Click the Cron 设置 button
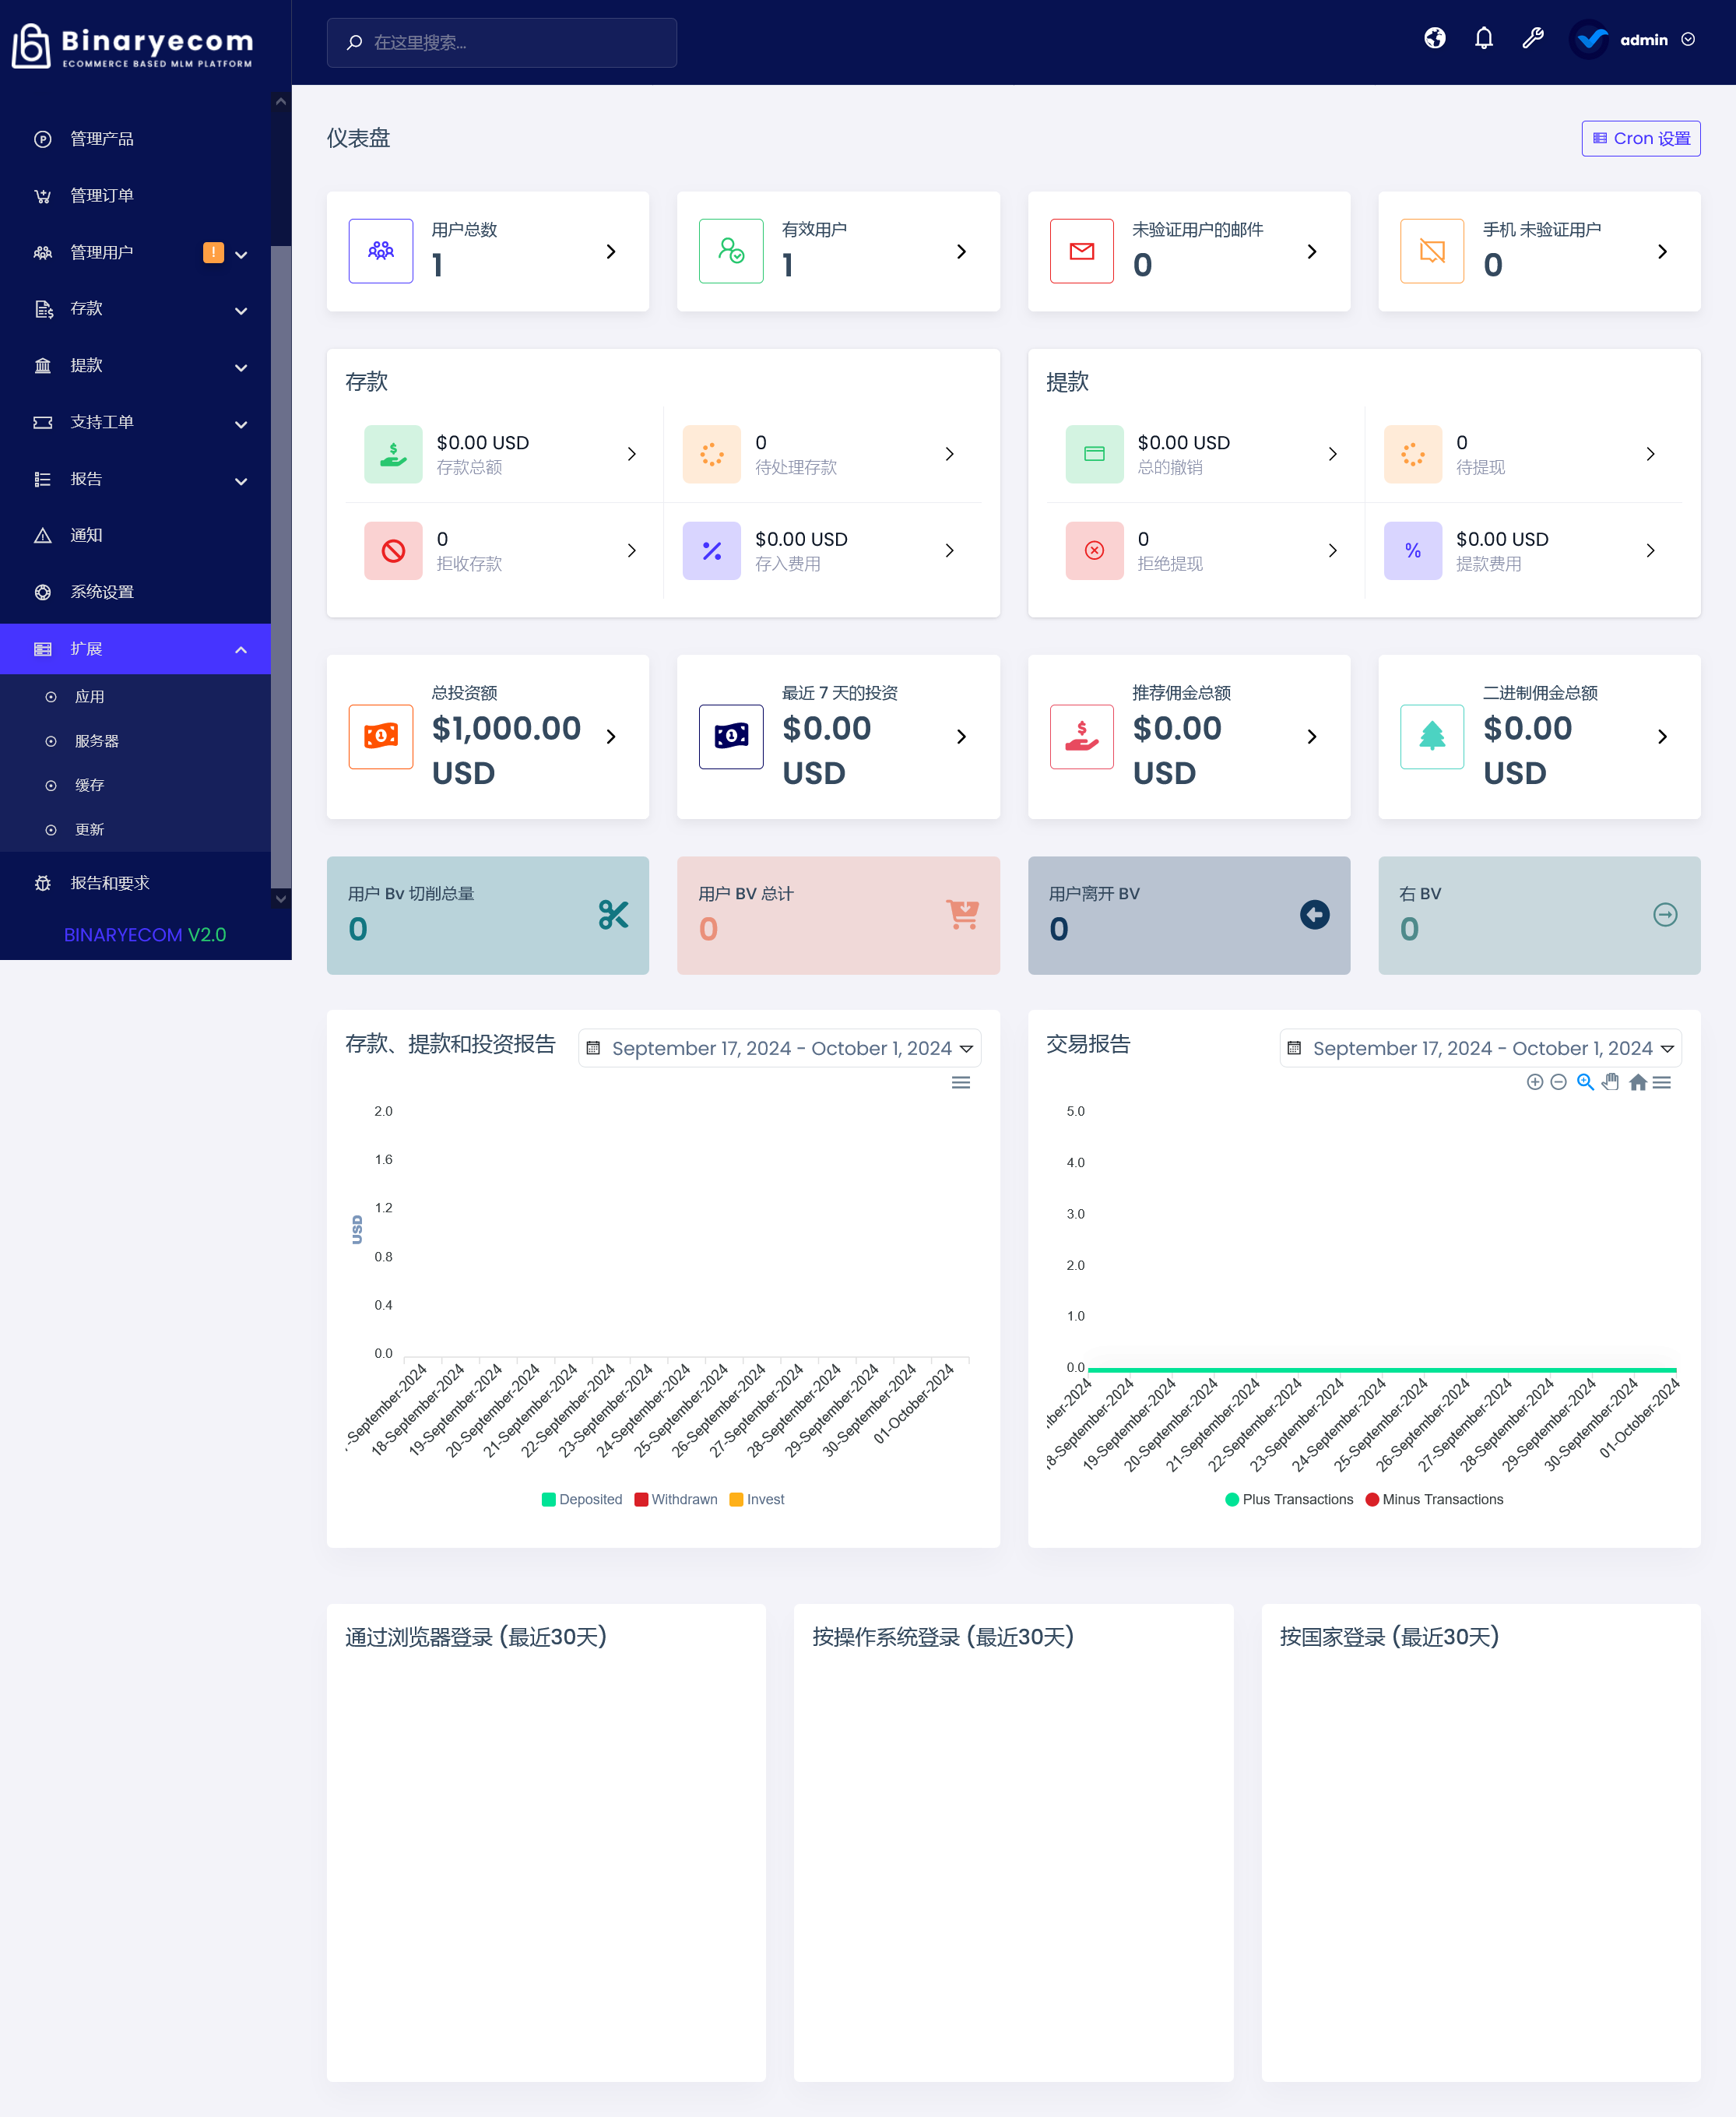Screen dimensions: 1736x2117 (x=1640, y=138)
